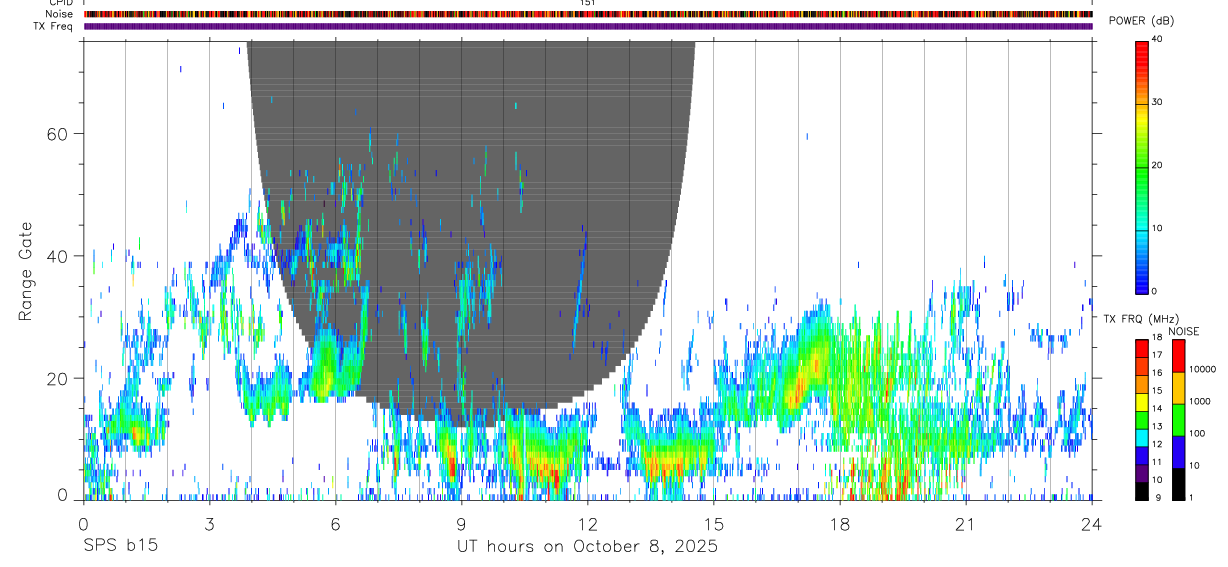Click the 0 tick label on UT hours axis
The image size is (1228, 567).
pyautogui.click(x=84, y=523)
